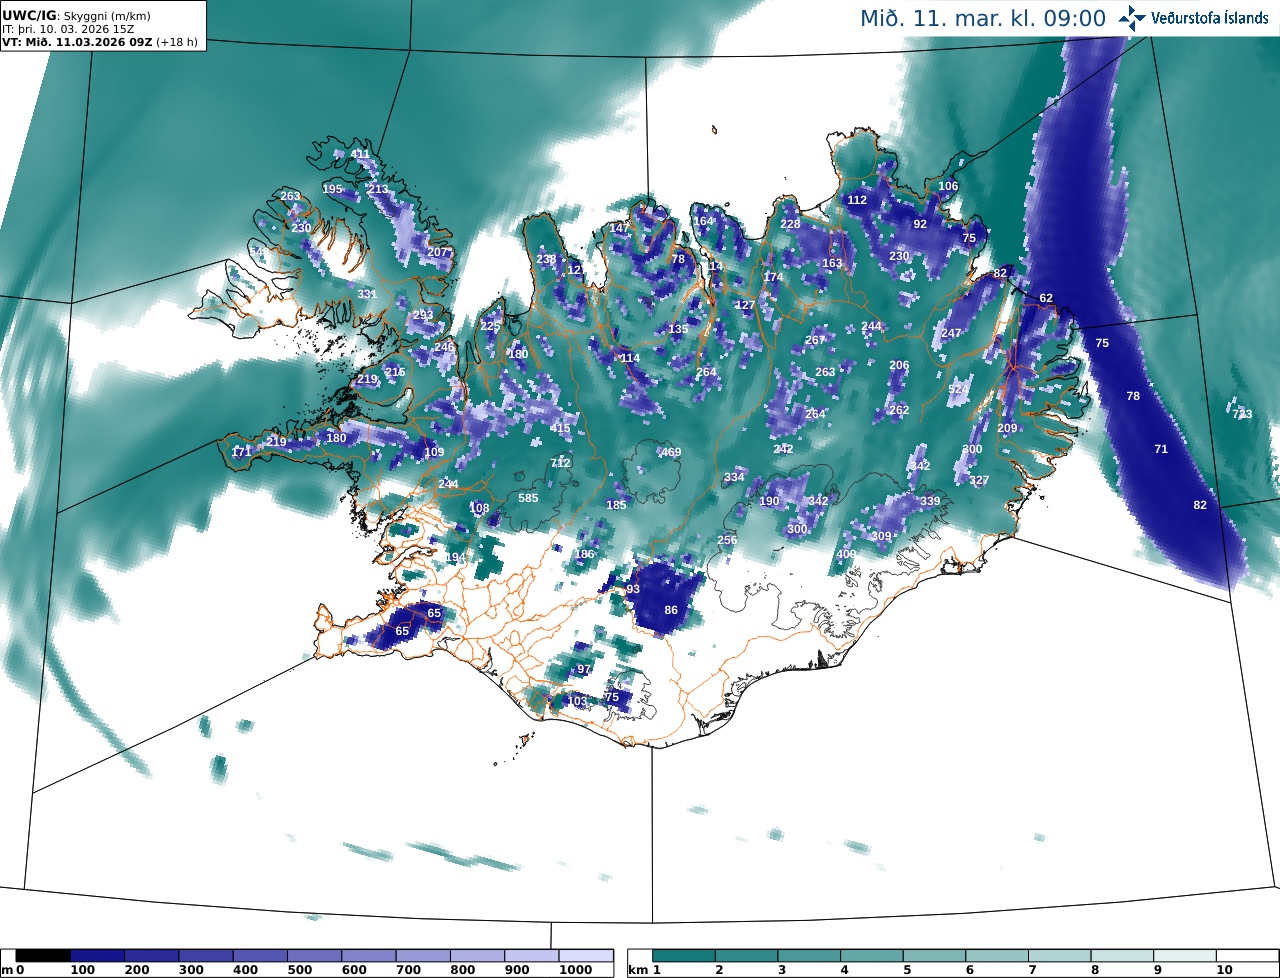Click the visibility value 262

click(x=899, y=410)
